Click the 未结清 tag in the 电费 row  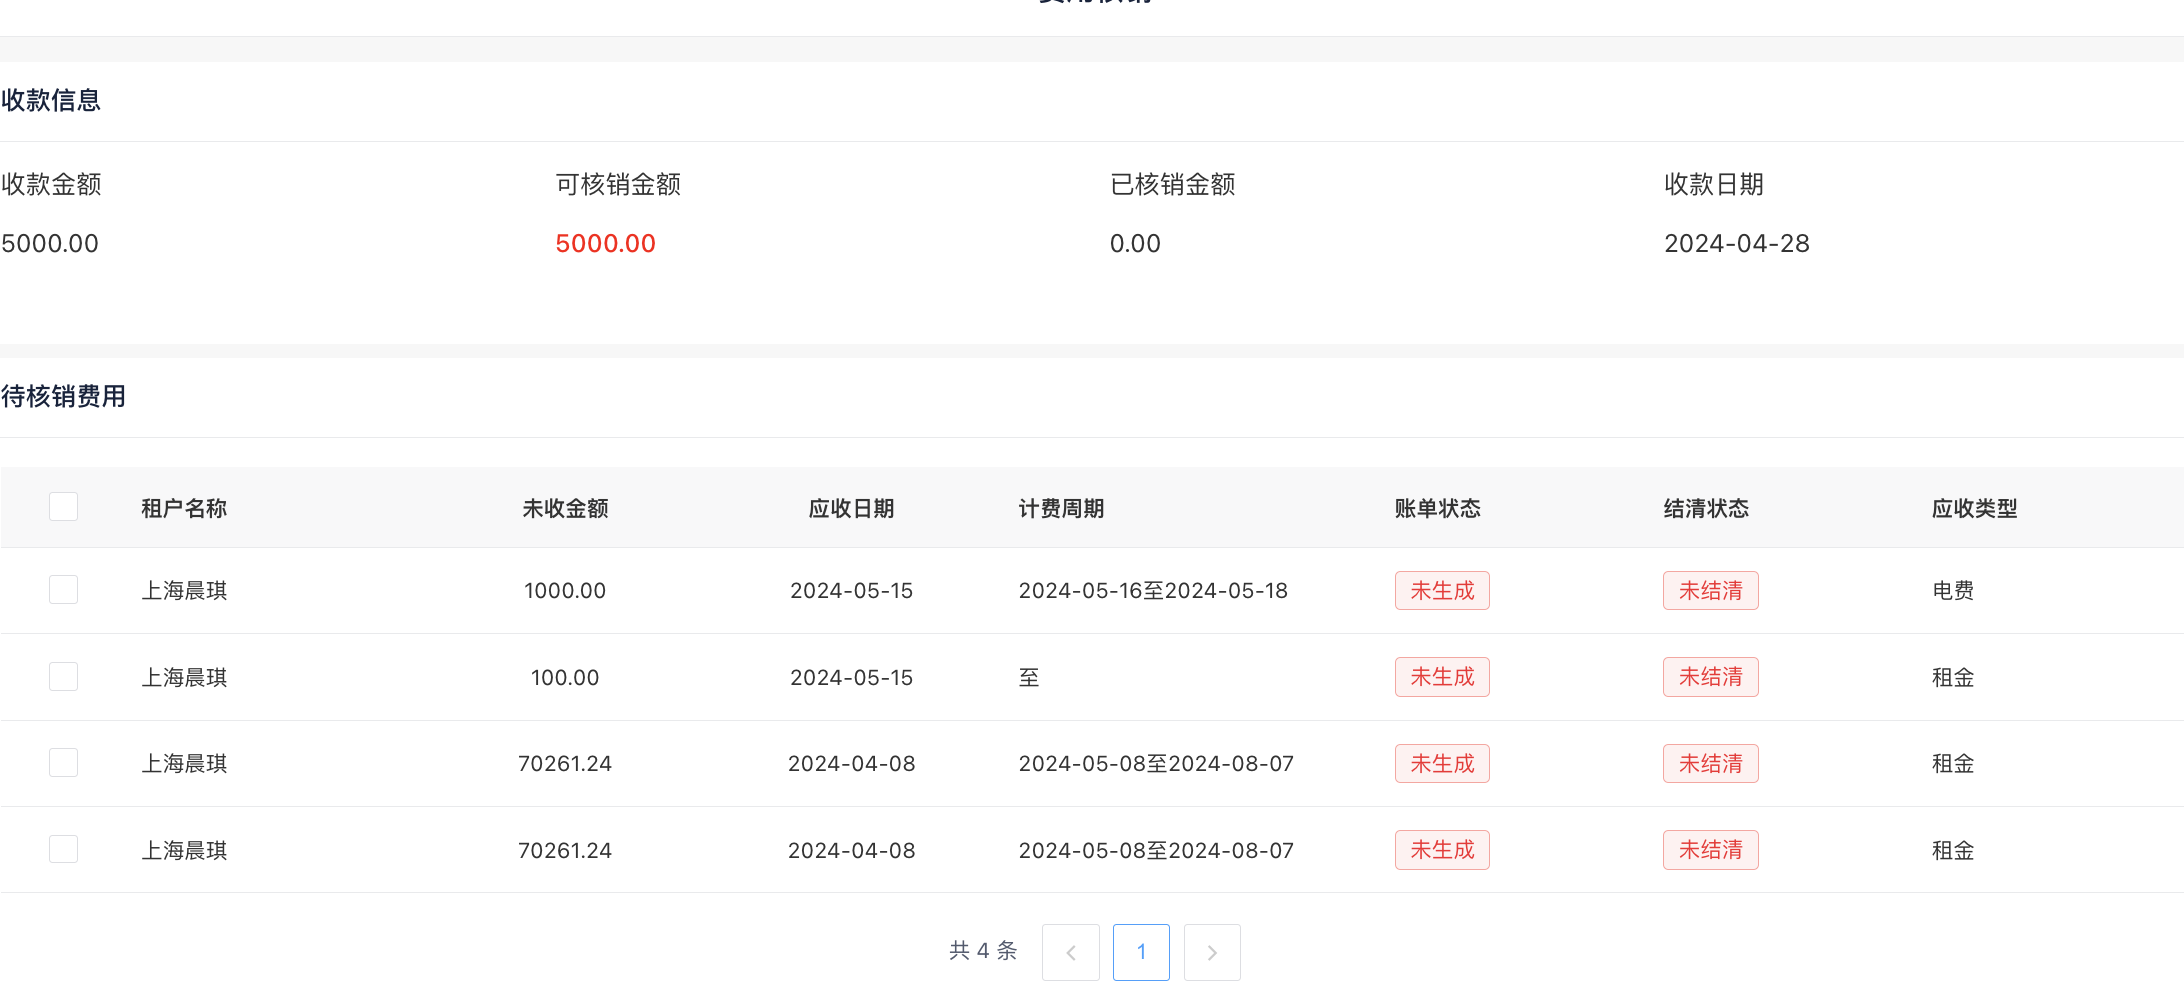click(1710, 591)
